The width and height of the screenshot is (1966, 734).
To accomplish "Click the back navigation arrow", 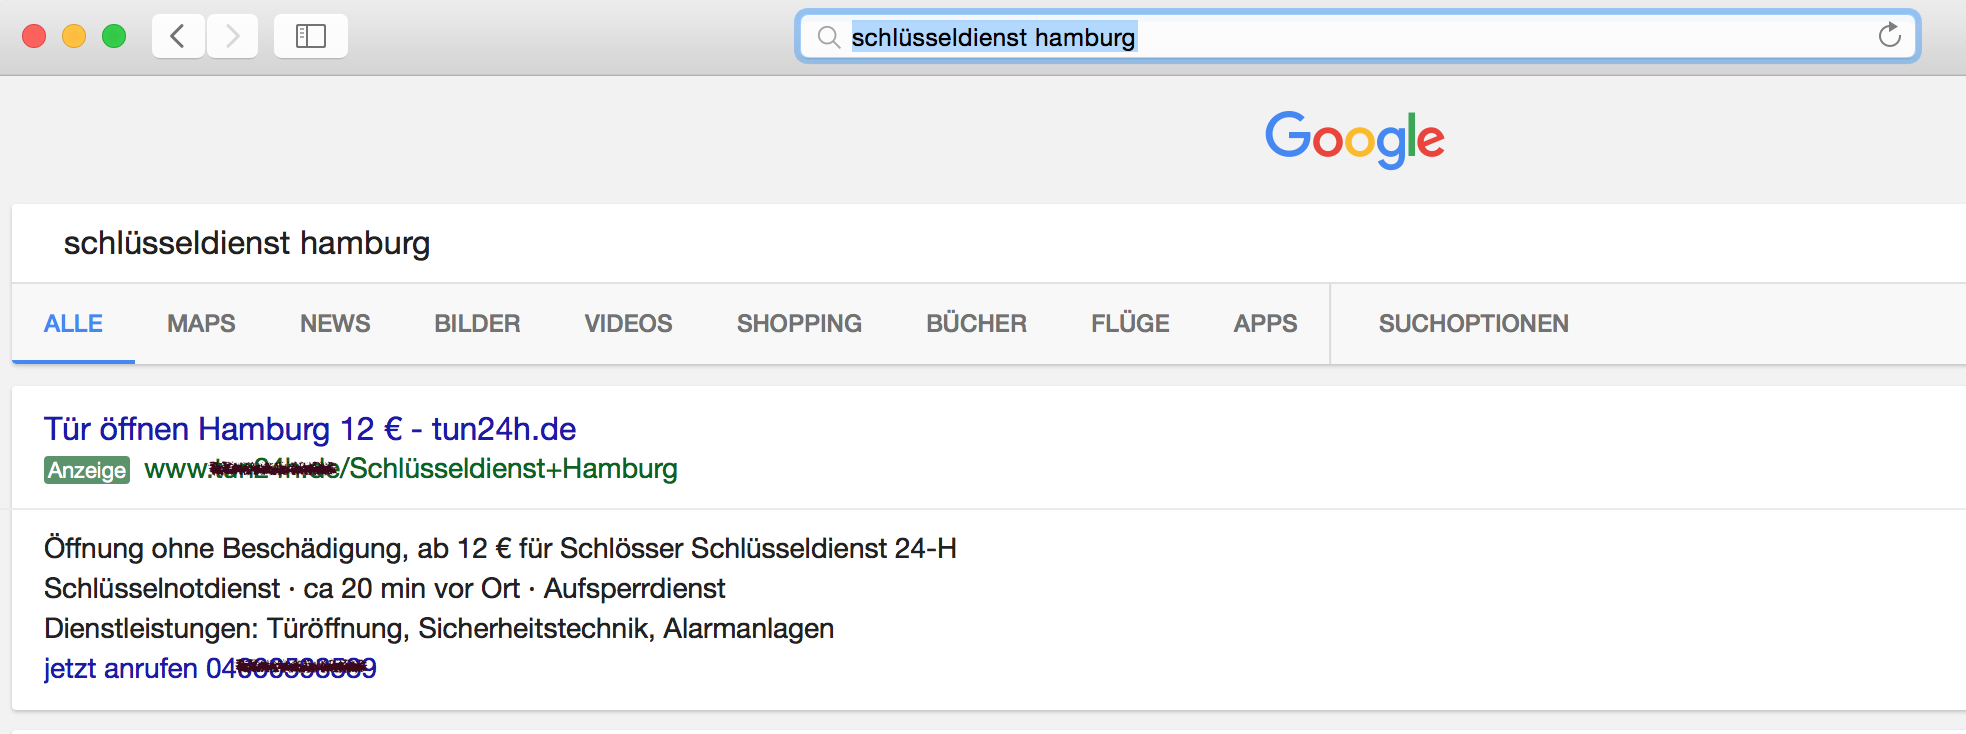I will click(x=177, y=35).
